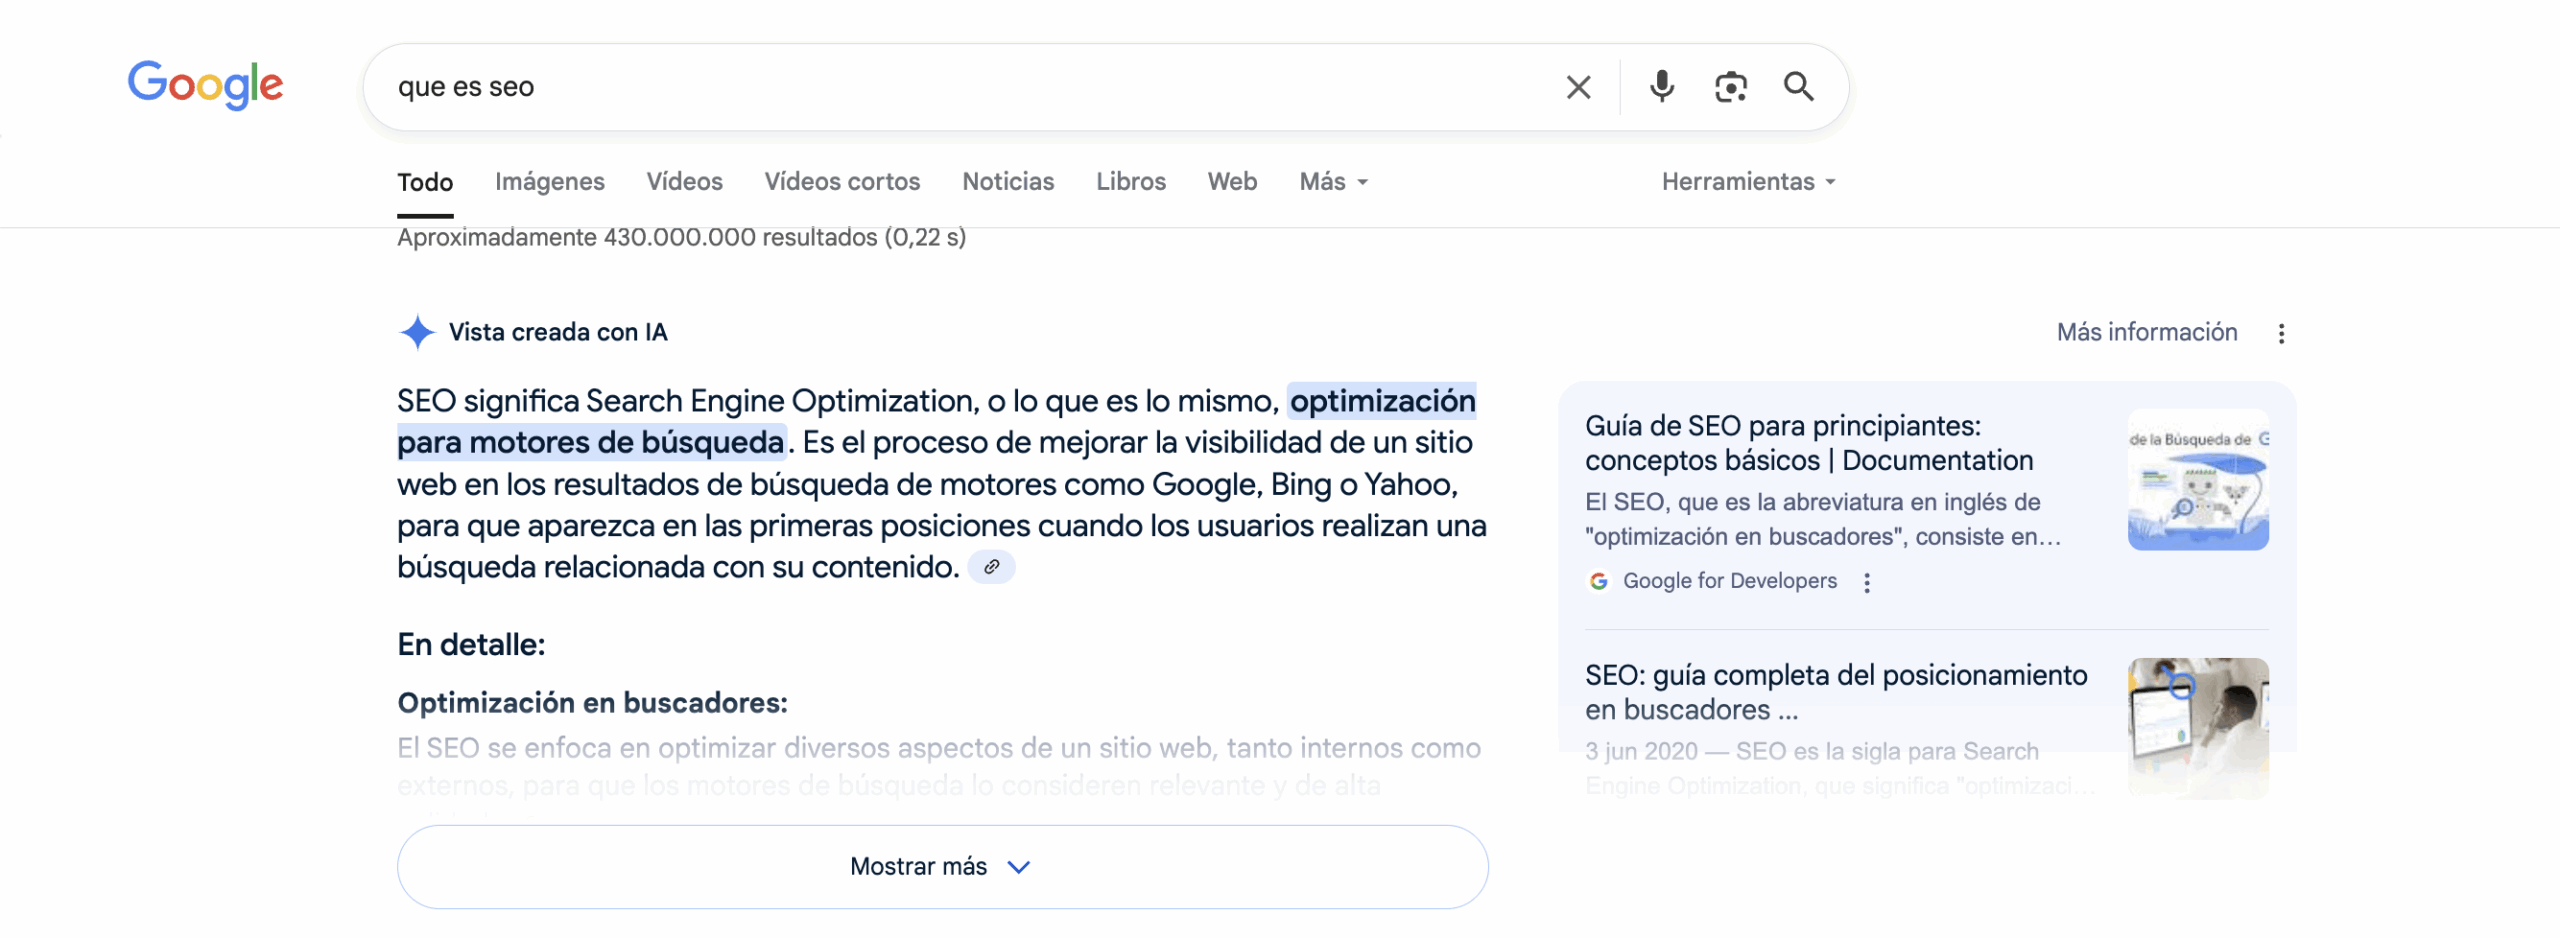Expand AI overview with Mostrar más
This screenshot has width=2560, height=938.
click(x=942, y=867)
